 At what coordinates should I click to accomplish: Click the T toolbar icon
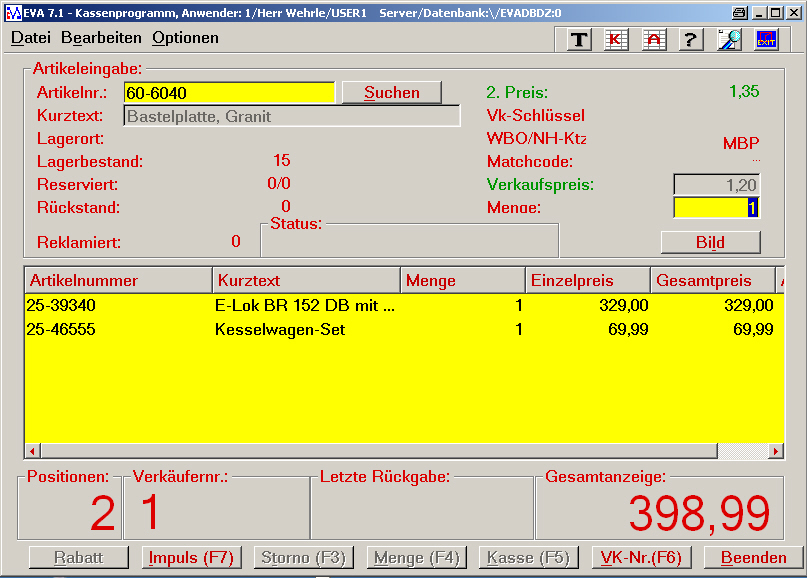click(579, 39)
